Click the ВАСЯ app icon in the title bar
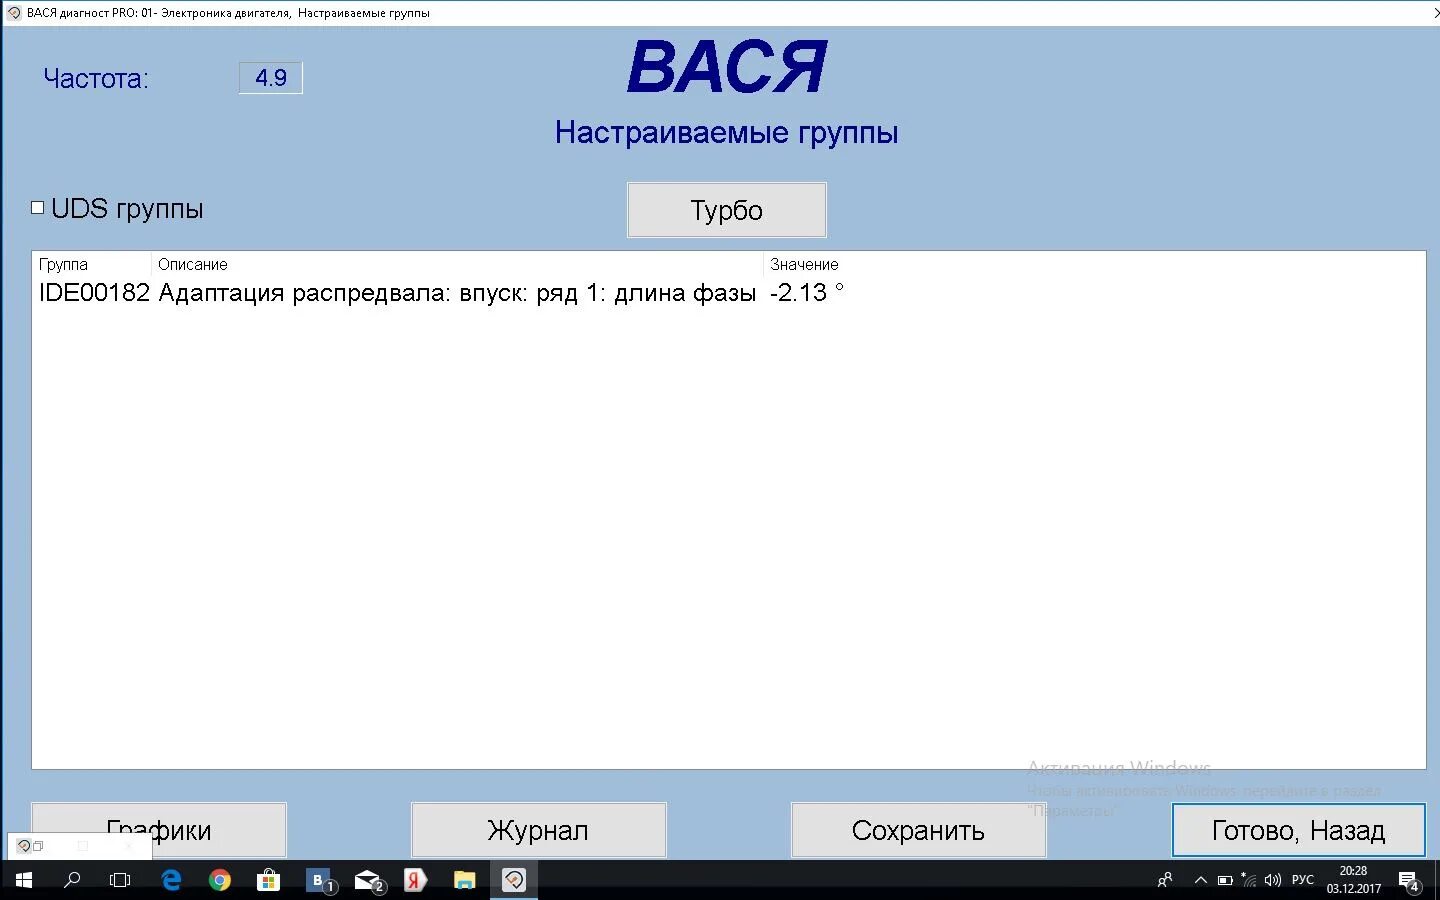The height and width of the screenshot is (900, 1440). pyautogui.click(x=13, y=13)
